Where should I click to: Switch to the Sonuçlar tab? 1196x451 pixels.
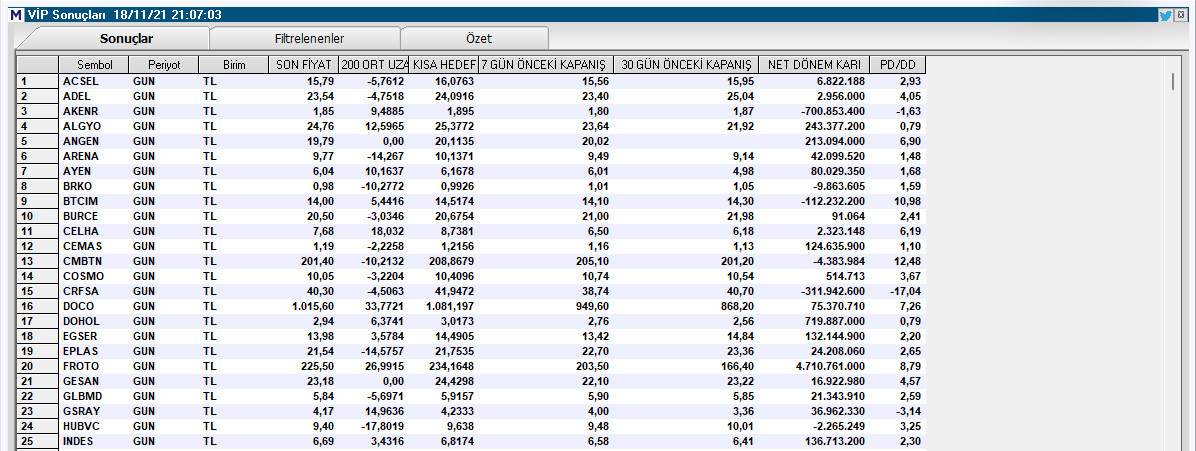127,38
